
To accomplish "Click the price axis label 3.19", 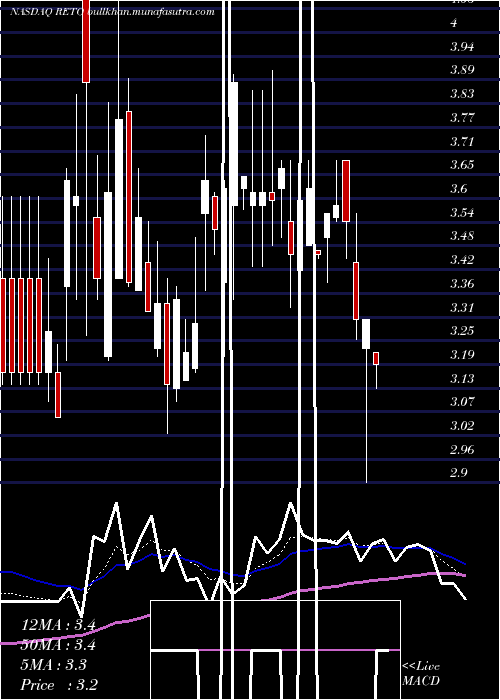I will 462,354.
